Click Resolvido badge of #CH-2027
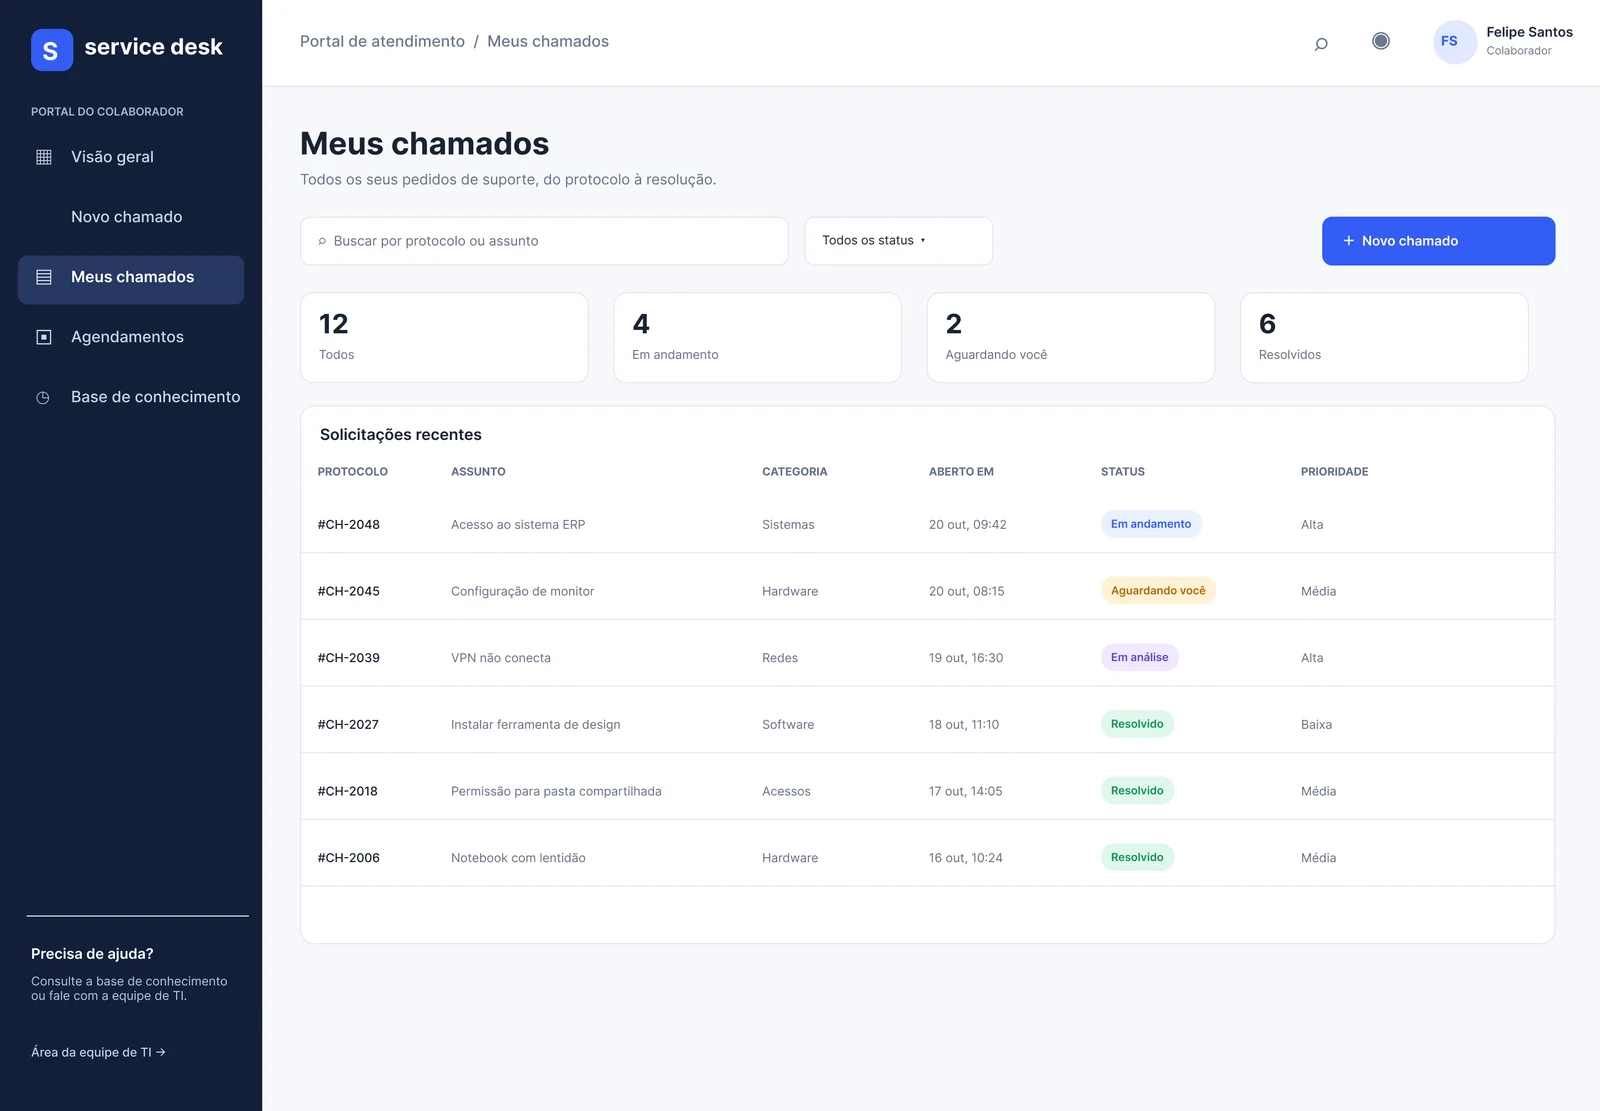1600x1111 pixels. [1137, 724]
